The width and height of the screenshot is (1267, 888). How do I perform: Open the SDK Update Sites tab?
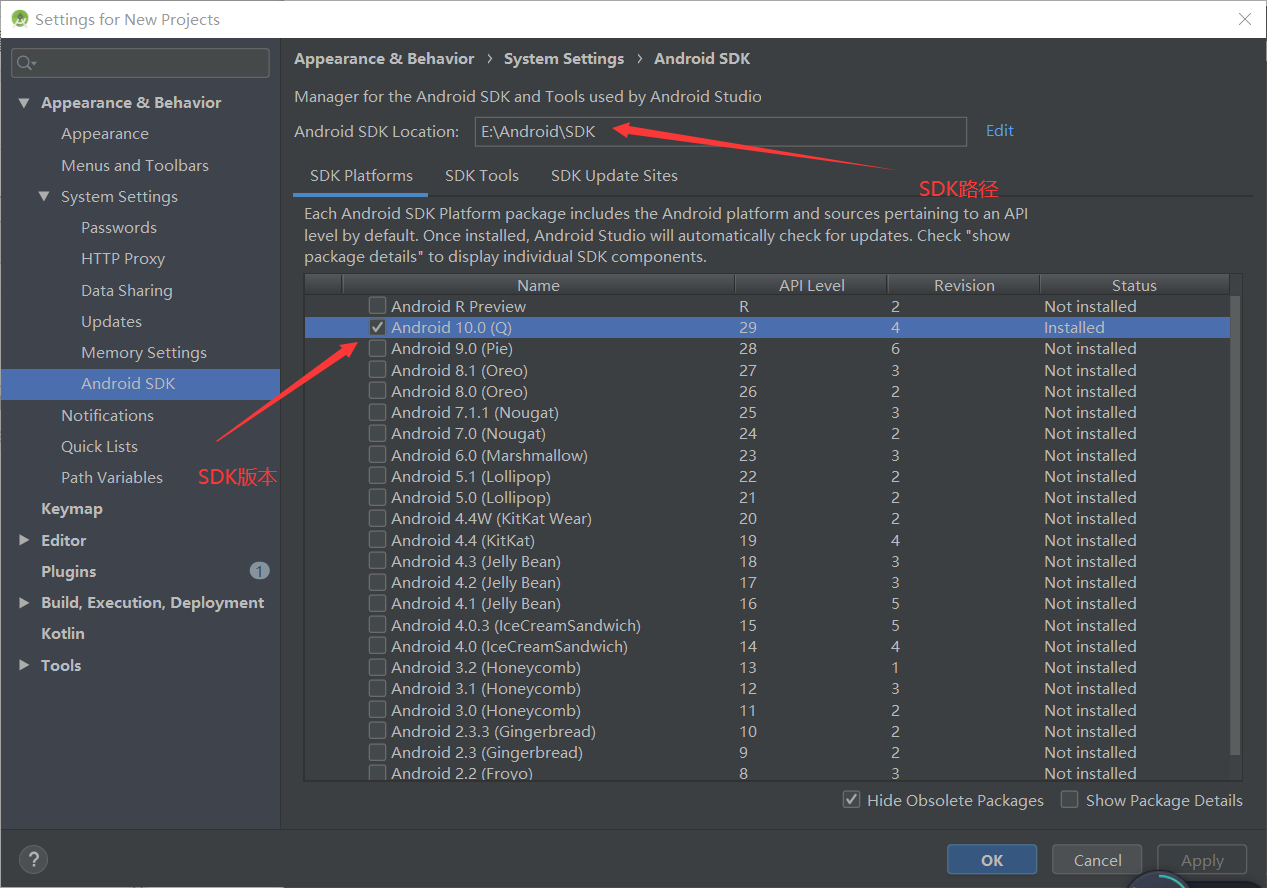pos(614,176)
